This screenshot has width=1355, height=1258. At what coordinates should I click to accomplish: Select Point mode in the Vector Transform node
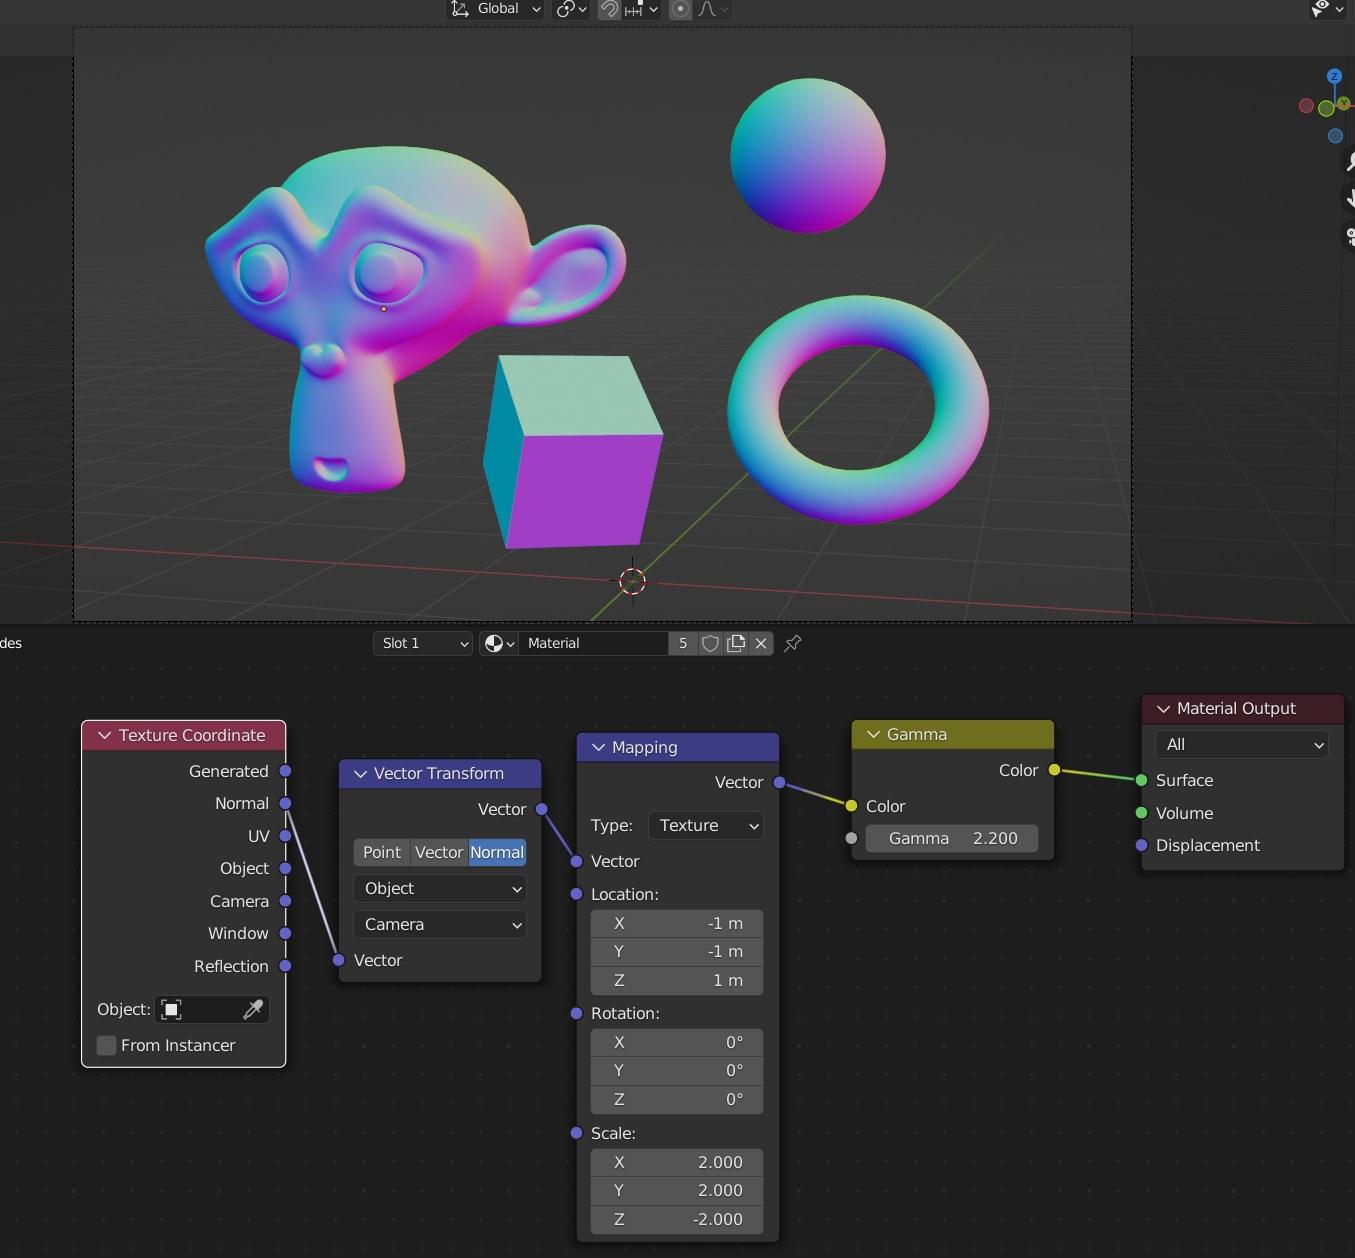(381, 852)
